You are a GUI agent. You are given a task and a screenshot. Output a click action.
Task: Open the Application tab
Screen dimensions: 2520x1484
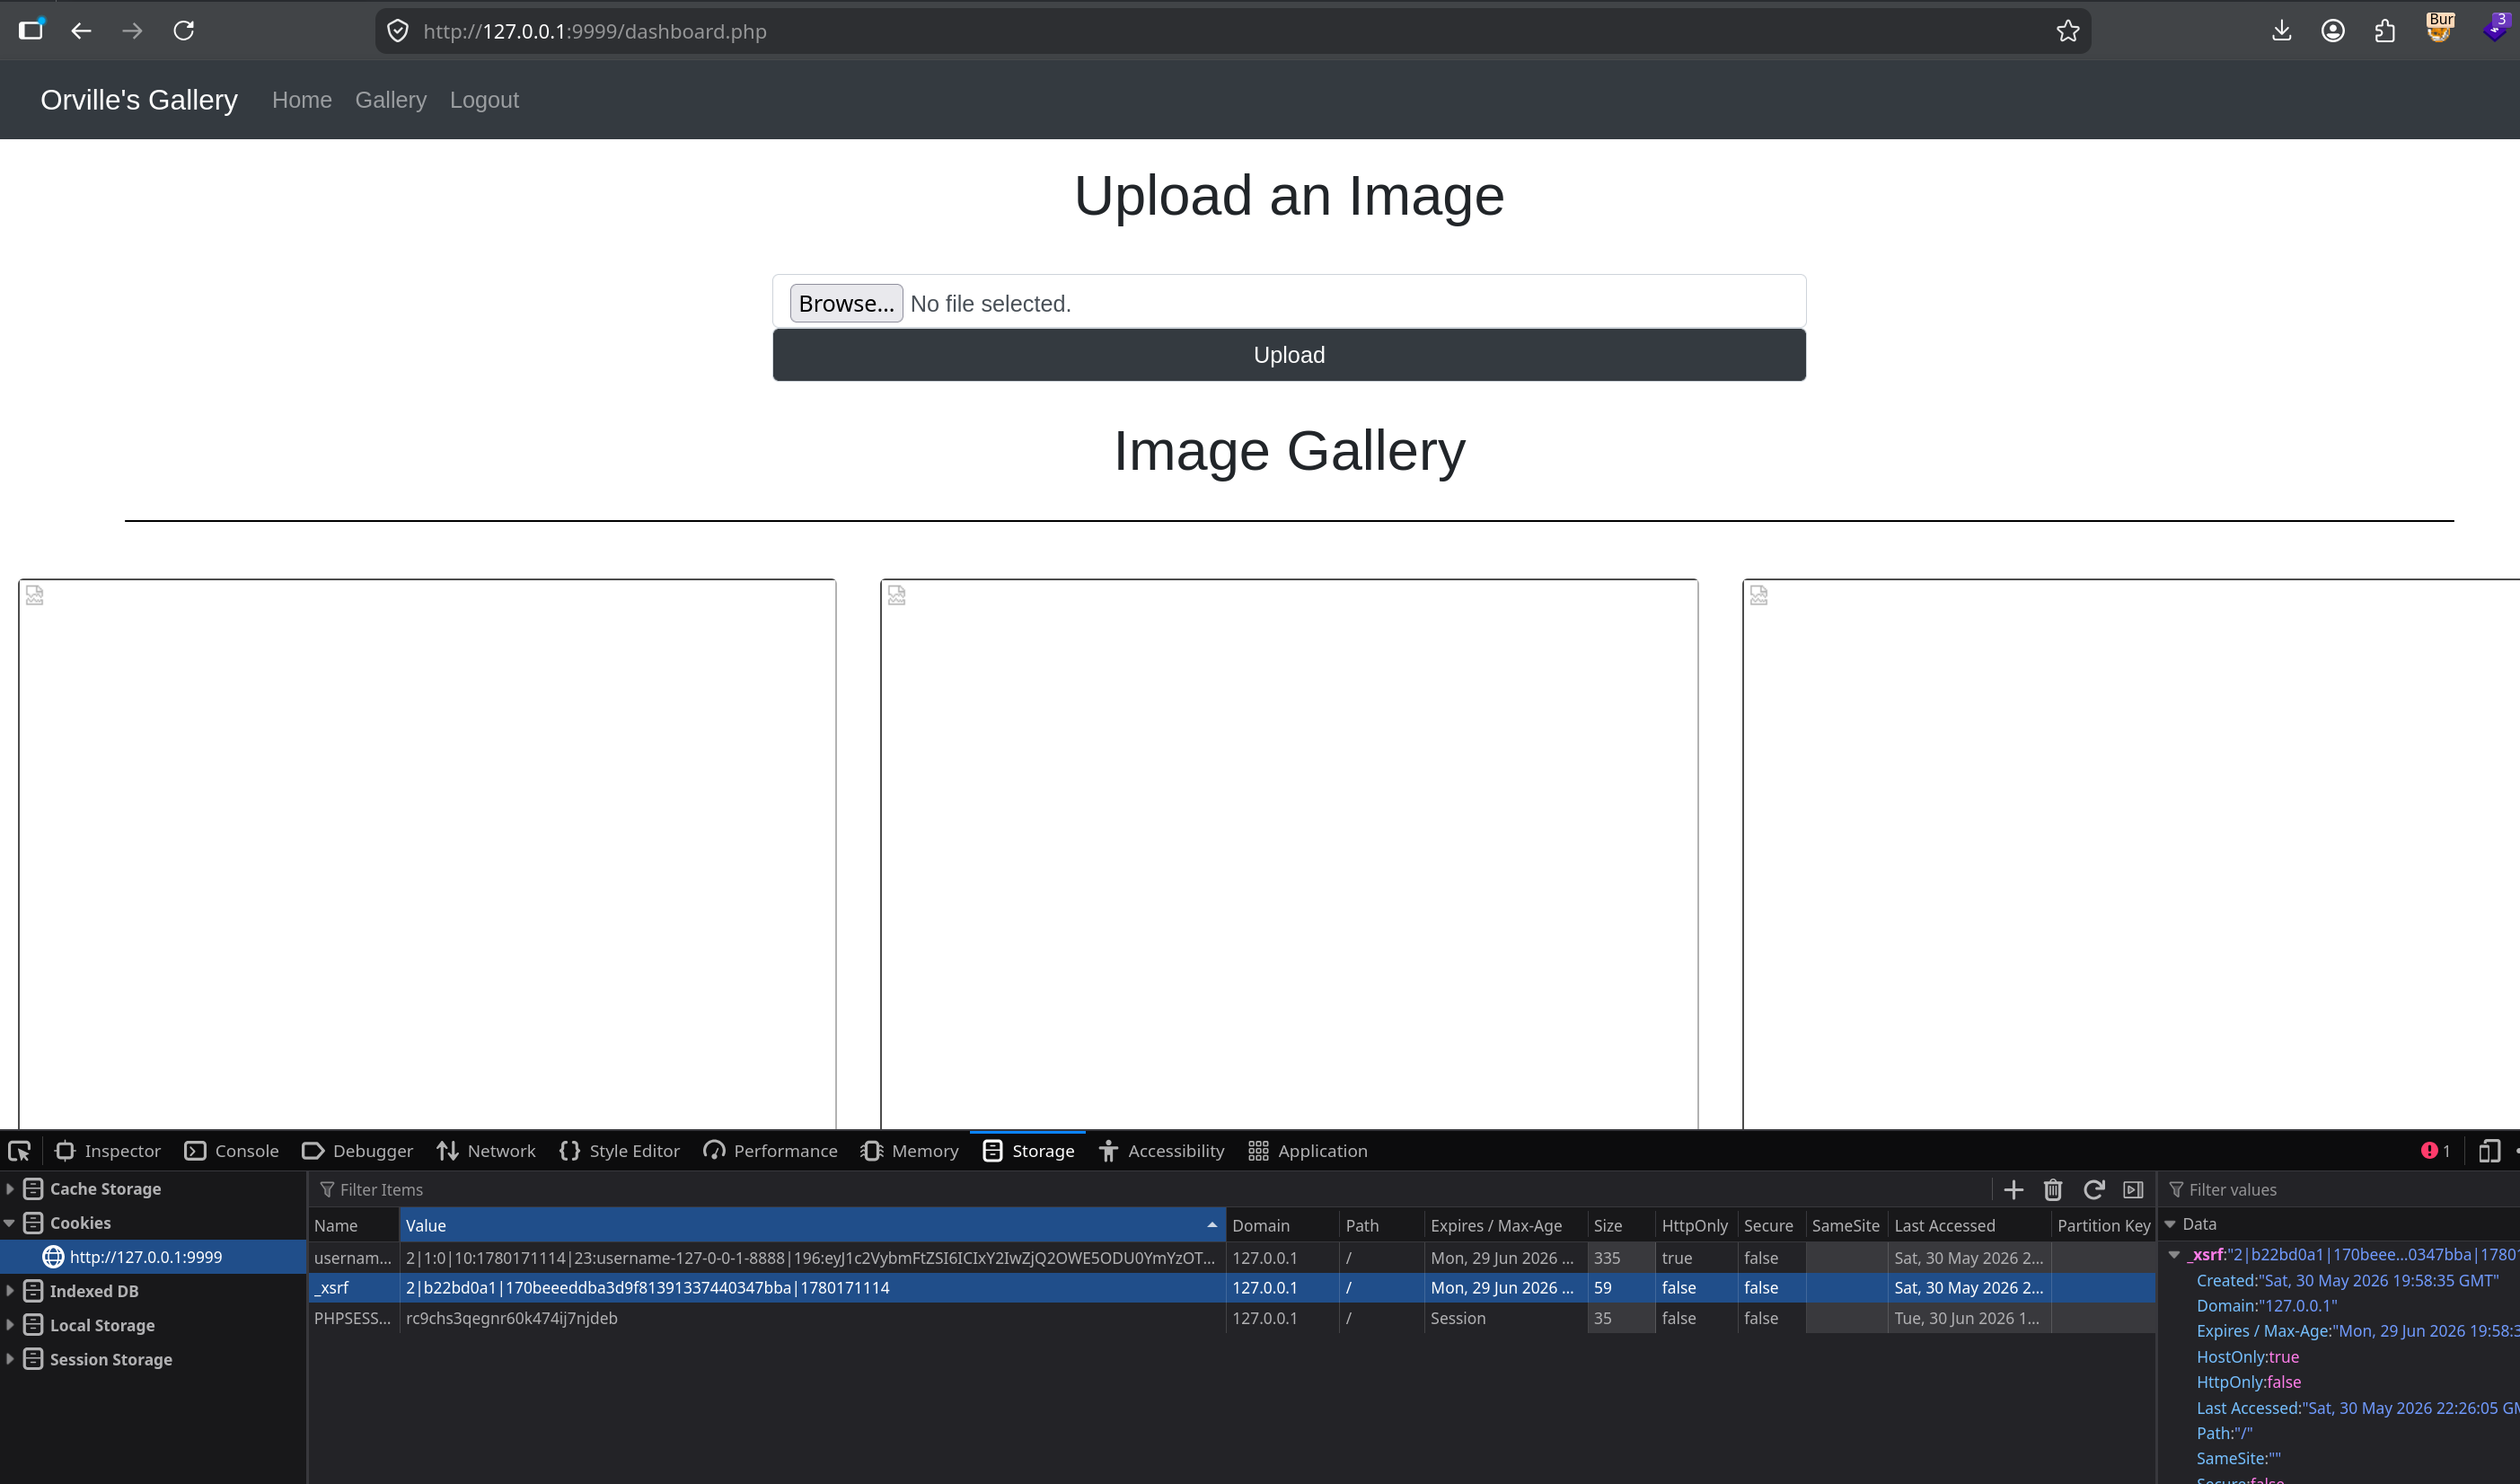pos(1308,1151)
